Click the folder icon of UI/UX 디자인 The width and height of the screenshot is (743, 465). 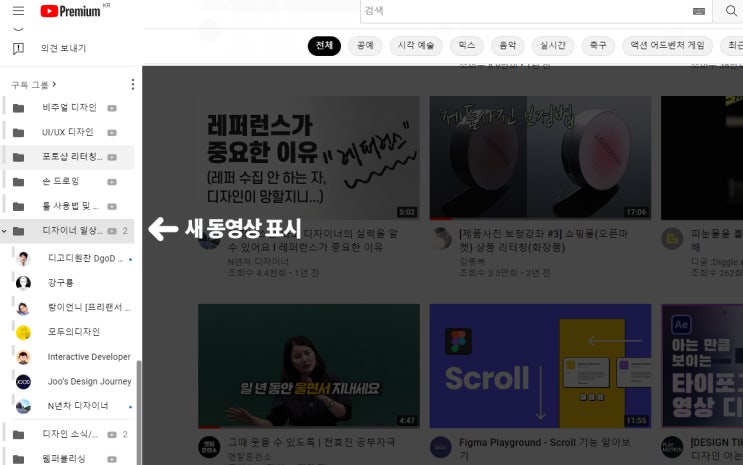[18, 133]
